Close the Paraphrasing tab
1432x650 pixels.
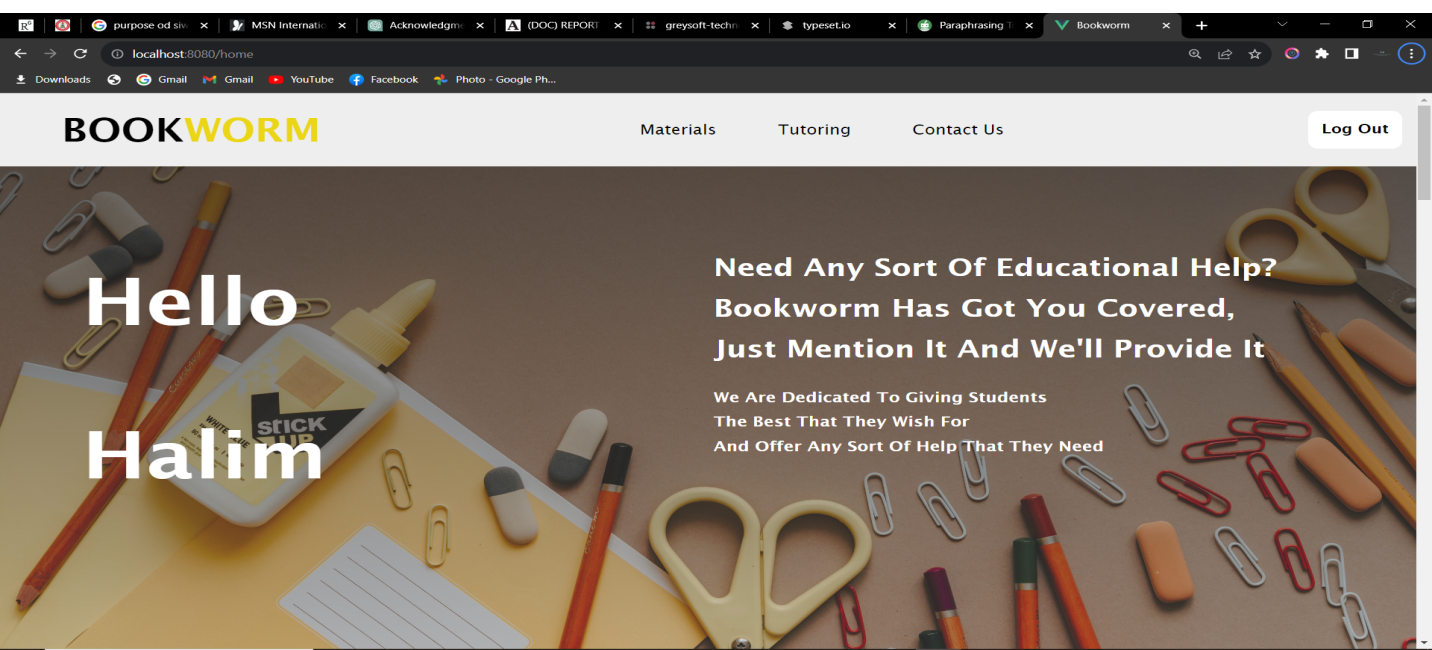pos(1029,25)
